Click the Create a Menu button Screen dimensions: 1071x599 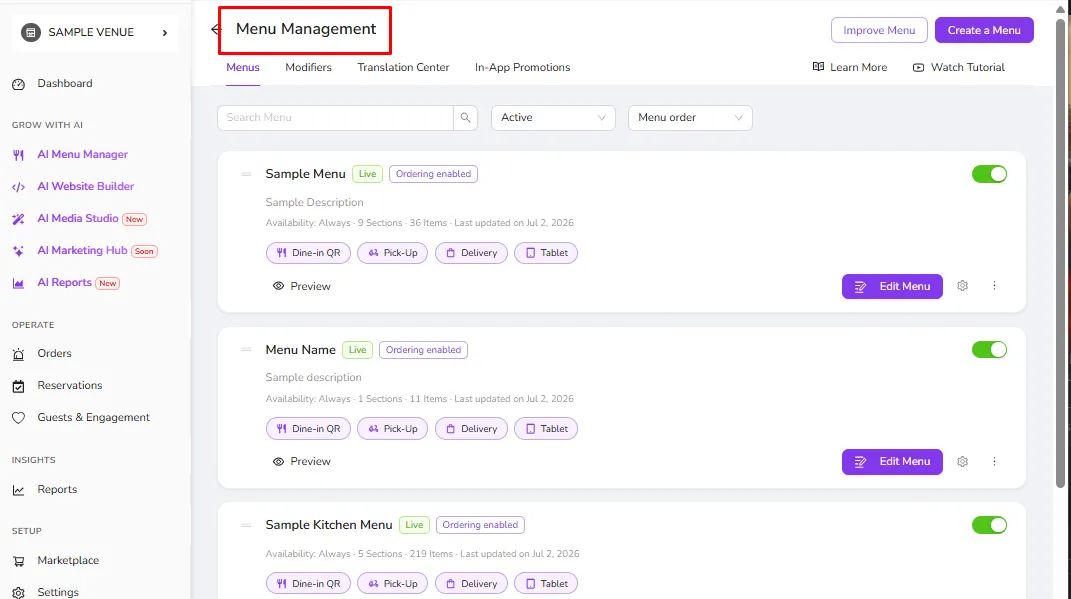[x=984, y=30]
